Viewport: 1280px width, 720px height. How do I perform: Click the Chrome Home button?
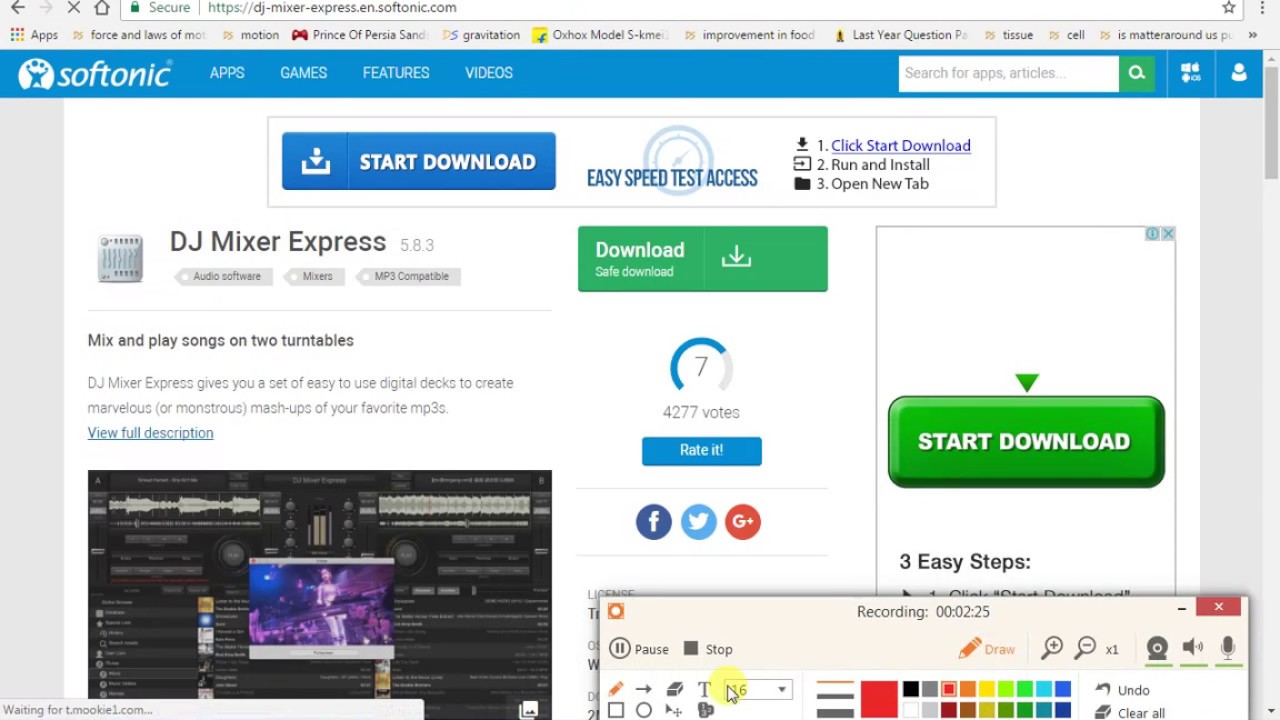tap(102, 8)
